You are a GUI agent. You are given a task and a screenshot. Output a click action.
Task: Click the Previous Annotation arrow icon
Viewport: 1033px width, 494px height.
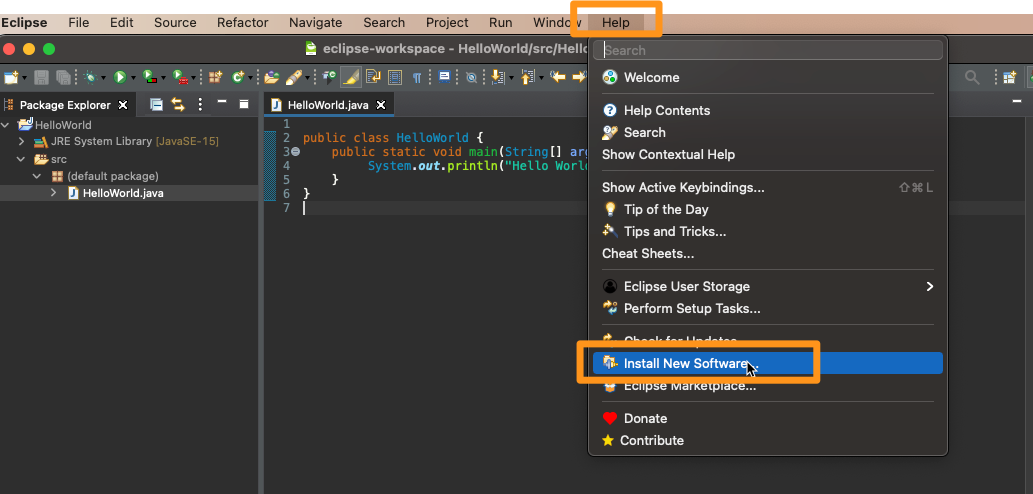526,78
